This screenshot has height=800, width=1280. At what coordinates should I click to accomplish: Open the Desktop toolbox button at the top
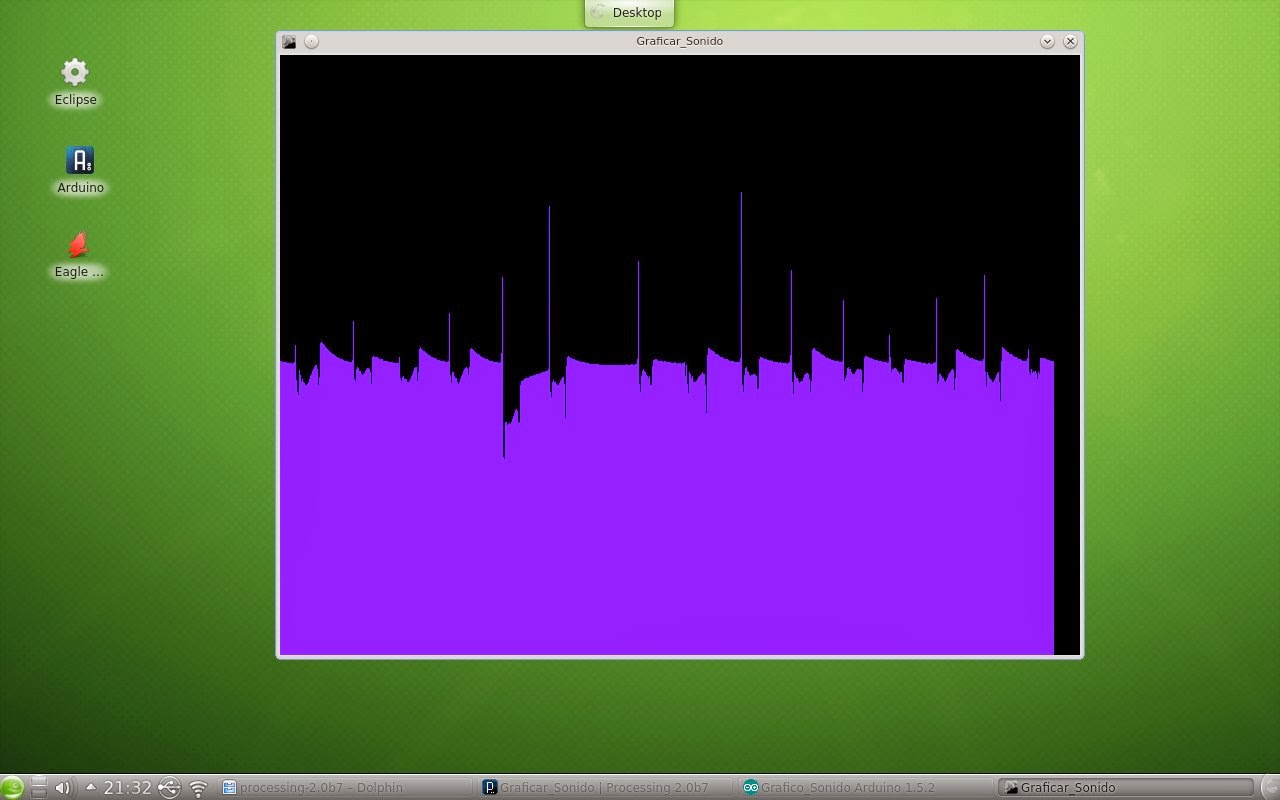tap(629, 13)
